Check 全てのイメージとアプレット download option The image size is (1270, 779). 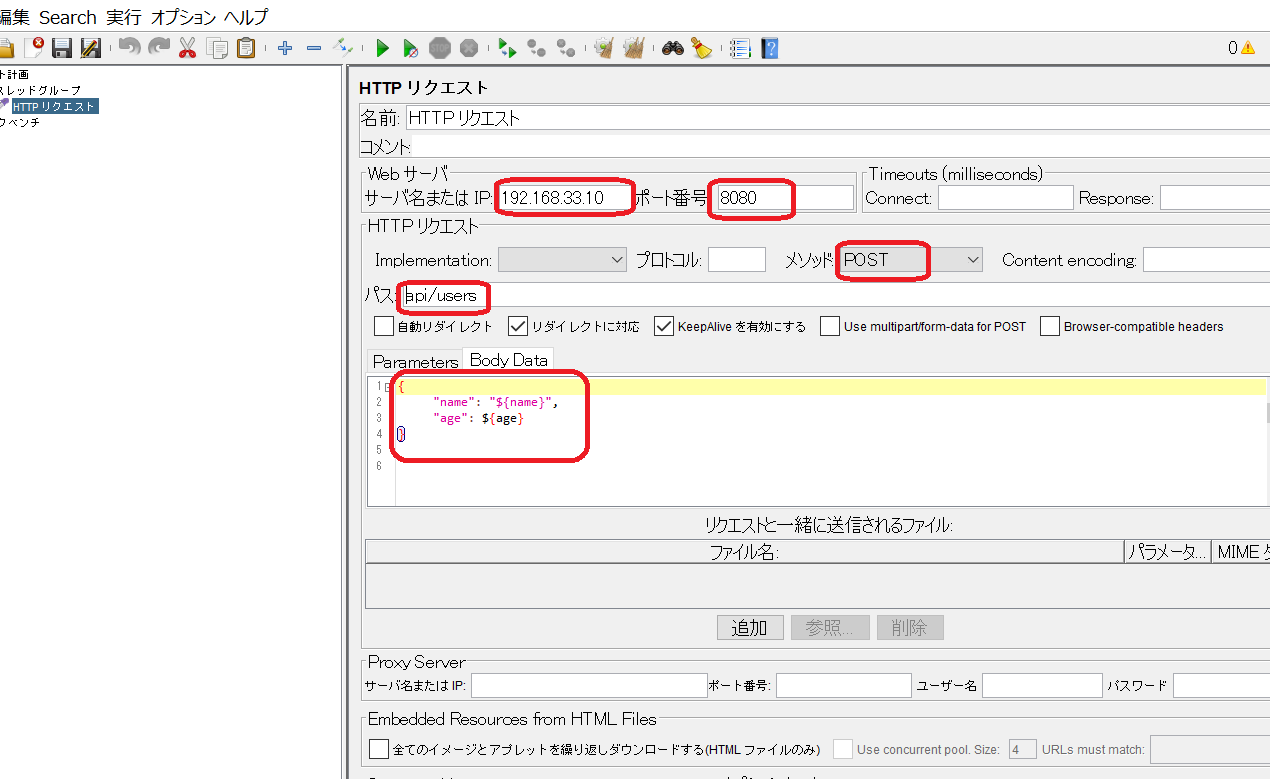pyautogui.click(x=378, y=749)
